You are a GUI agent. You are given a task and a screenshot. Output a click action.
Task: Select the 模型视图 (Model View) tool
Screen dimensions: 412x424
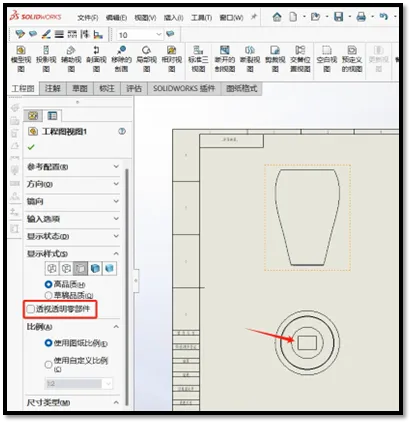coord(21,59)
